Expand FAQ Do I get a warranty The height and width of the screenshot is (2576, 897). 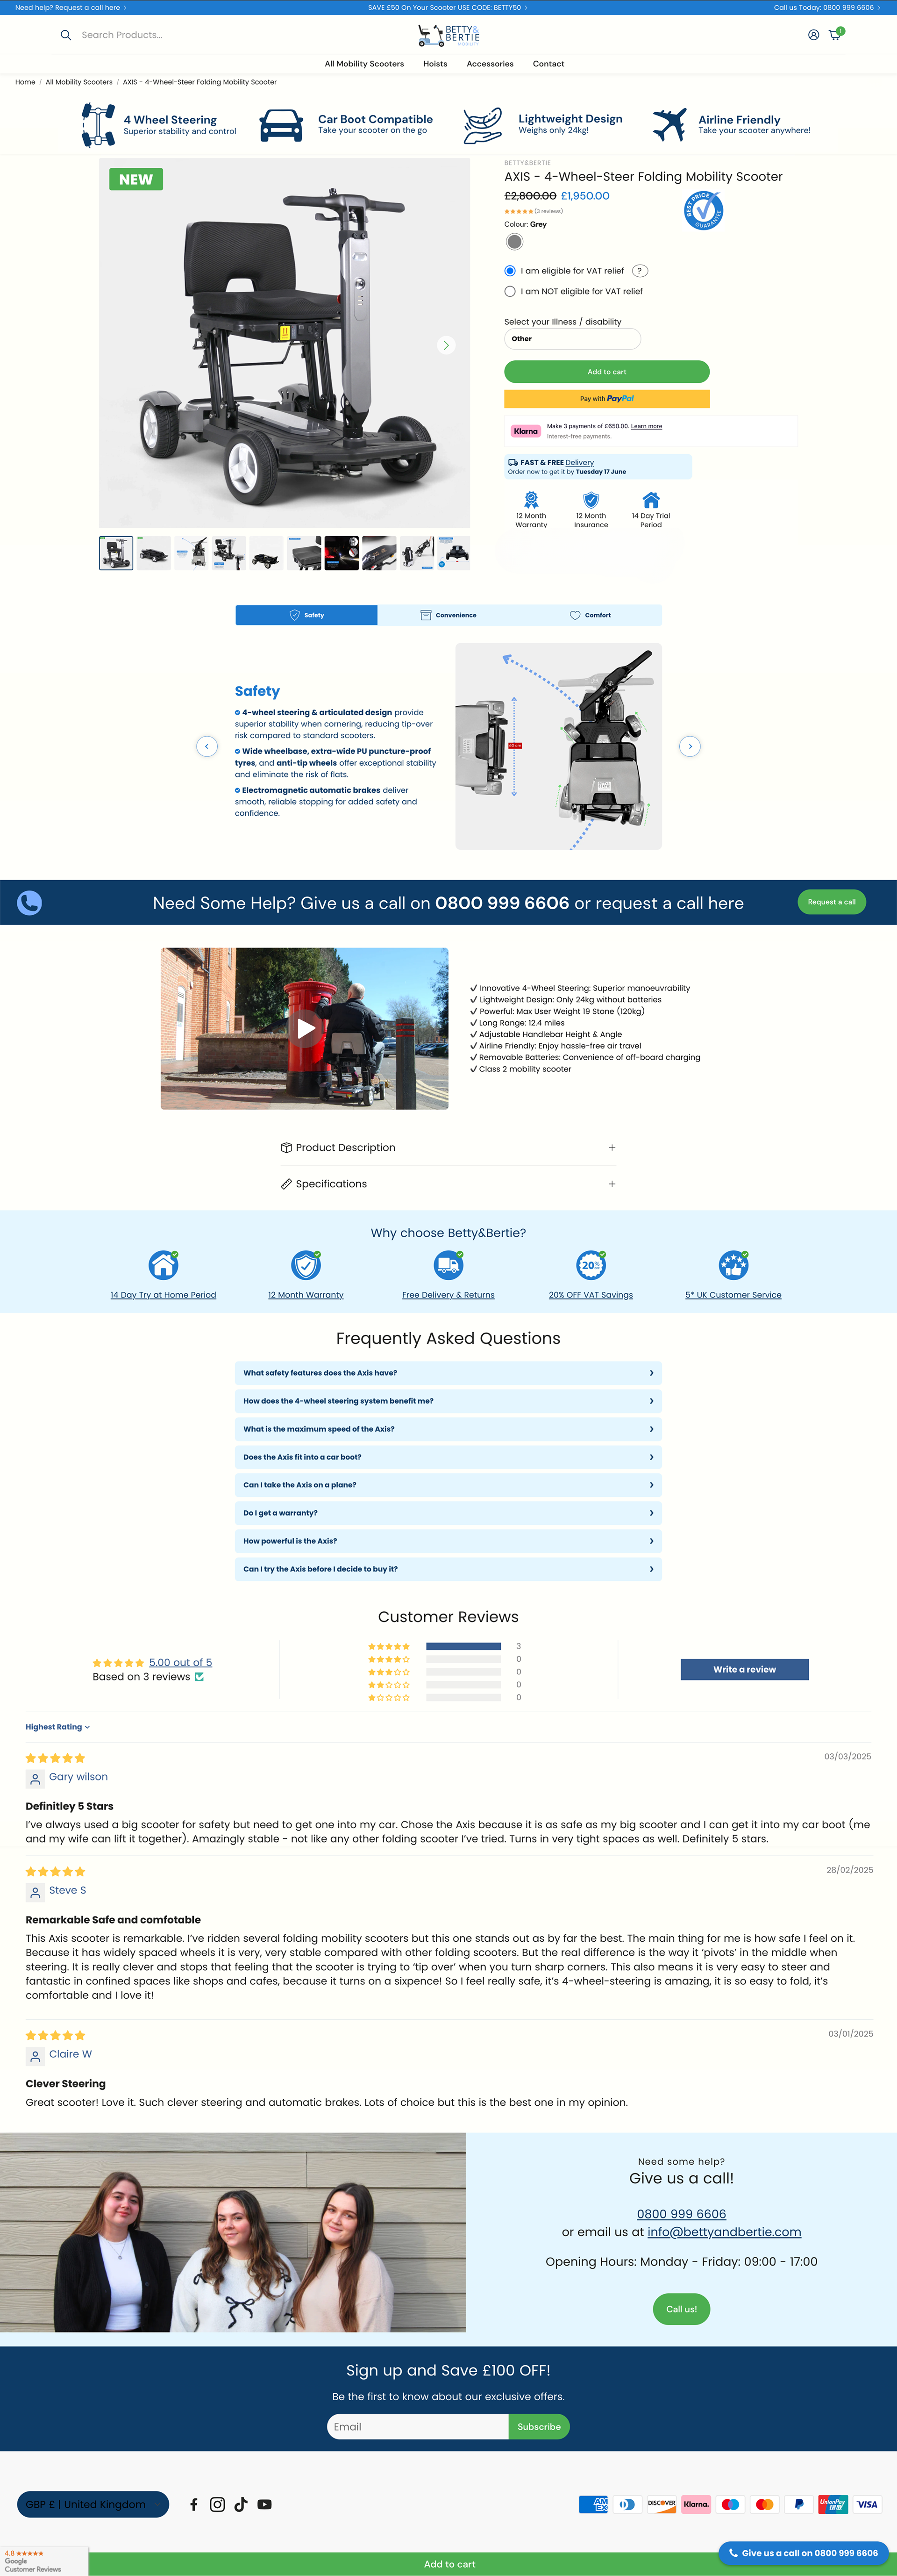click(448, 1513)
